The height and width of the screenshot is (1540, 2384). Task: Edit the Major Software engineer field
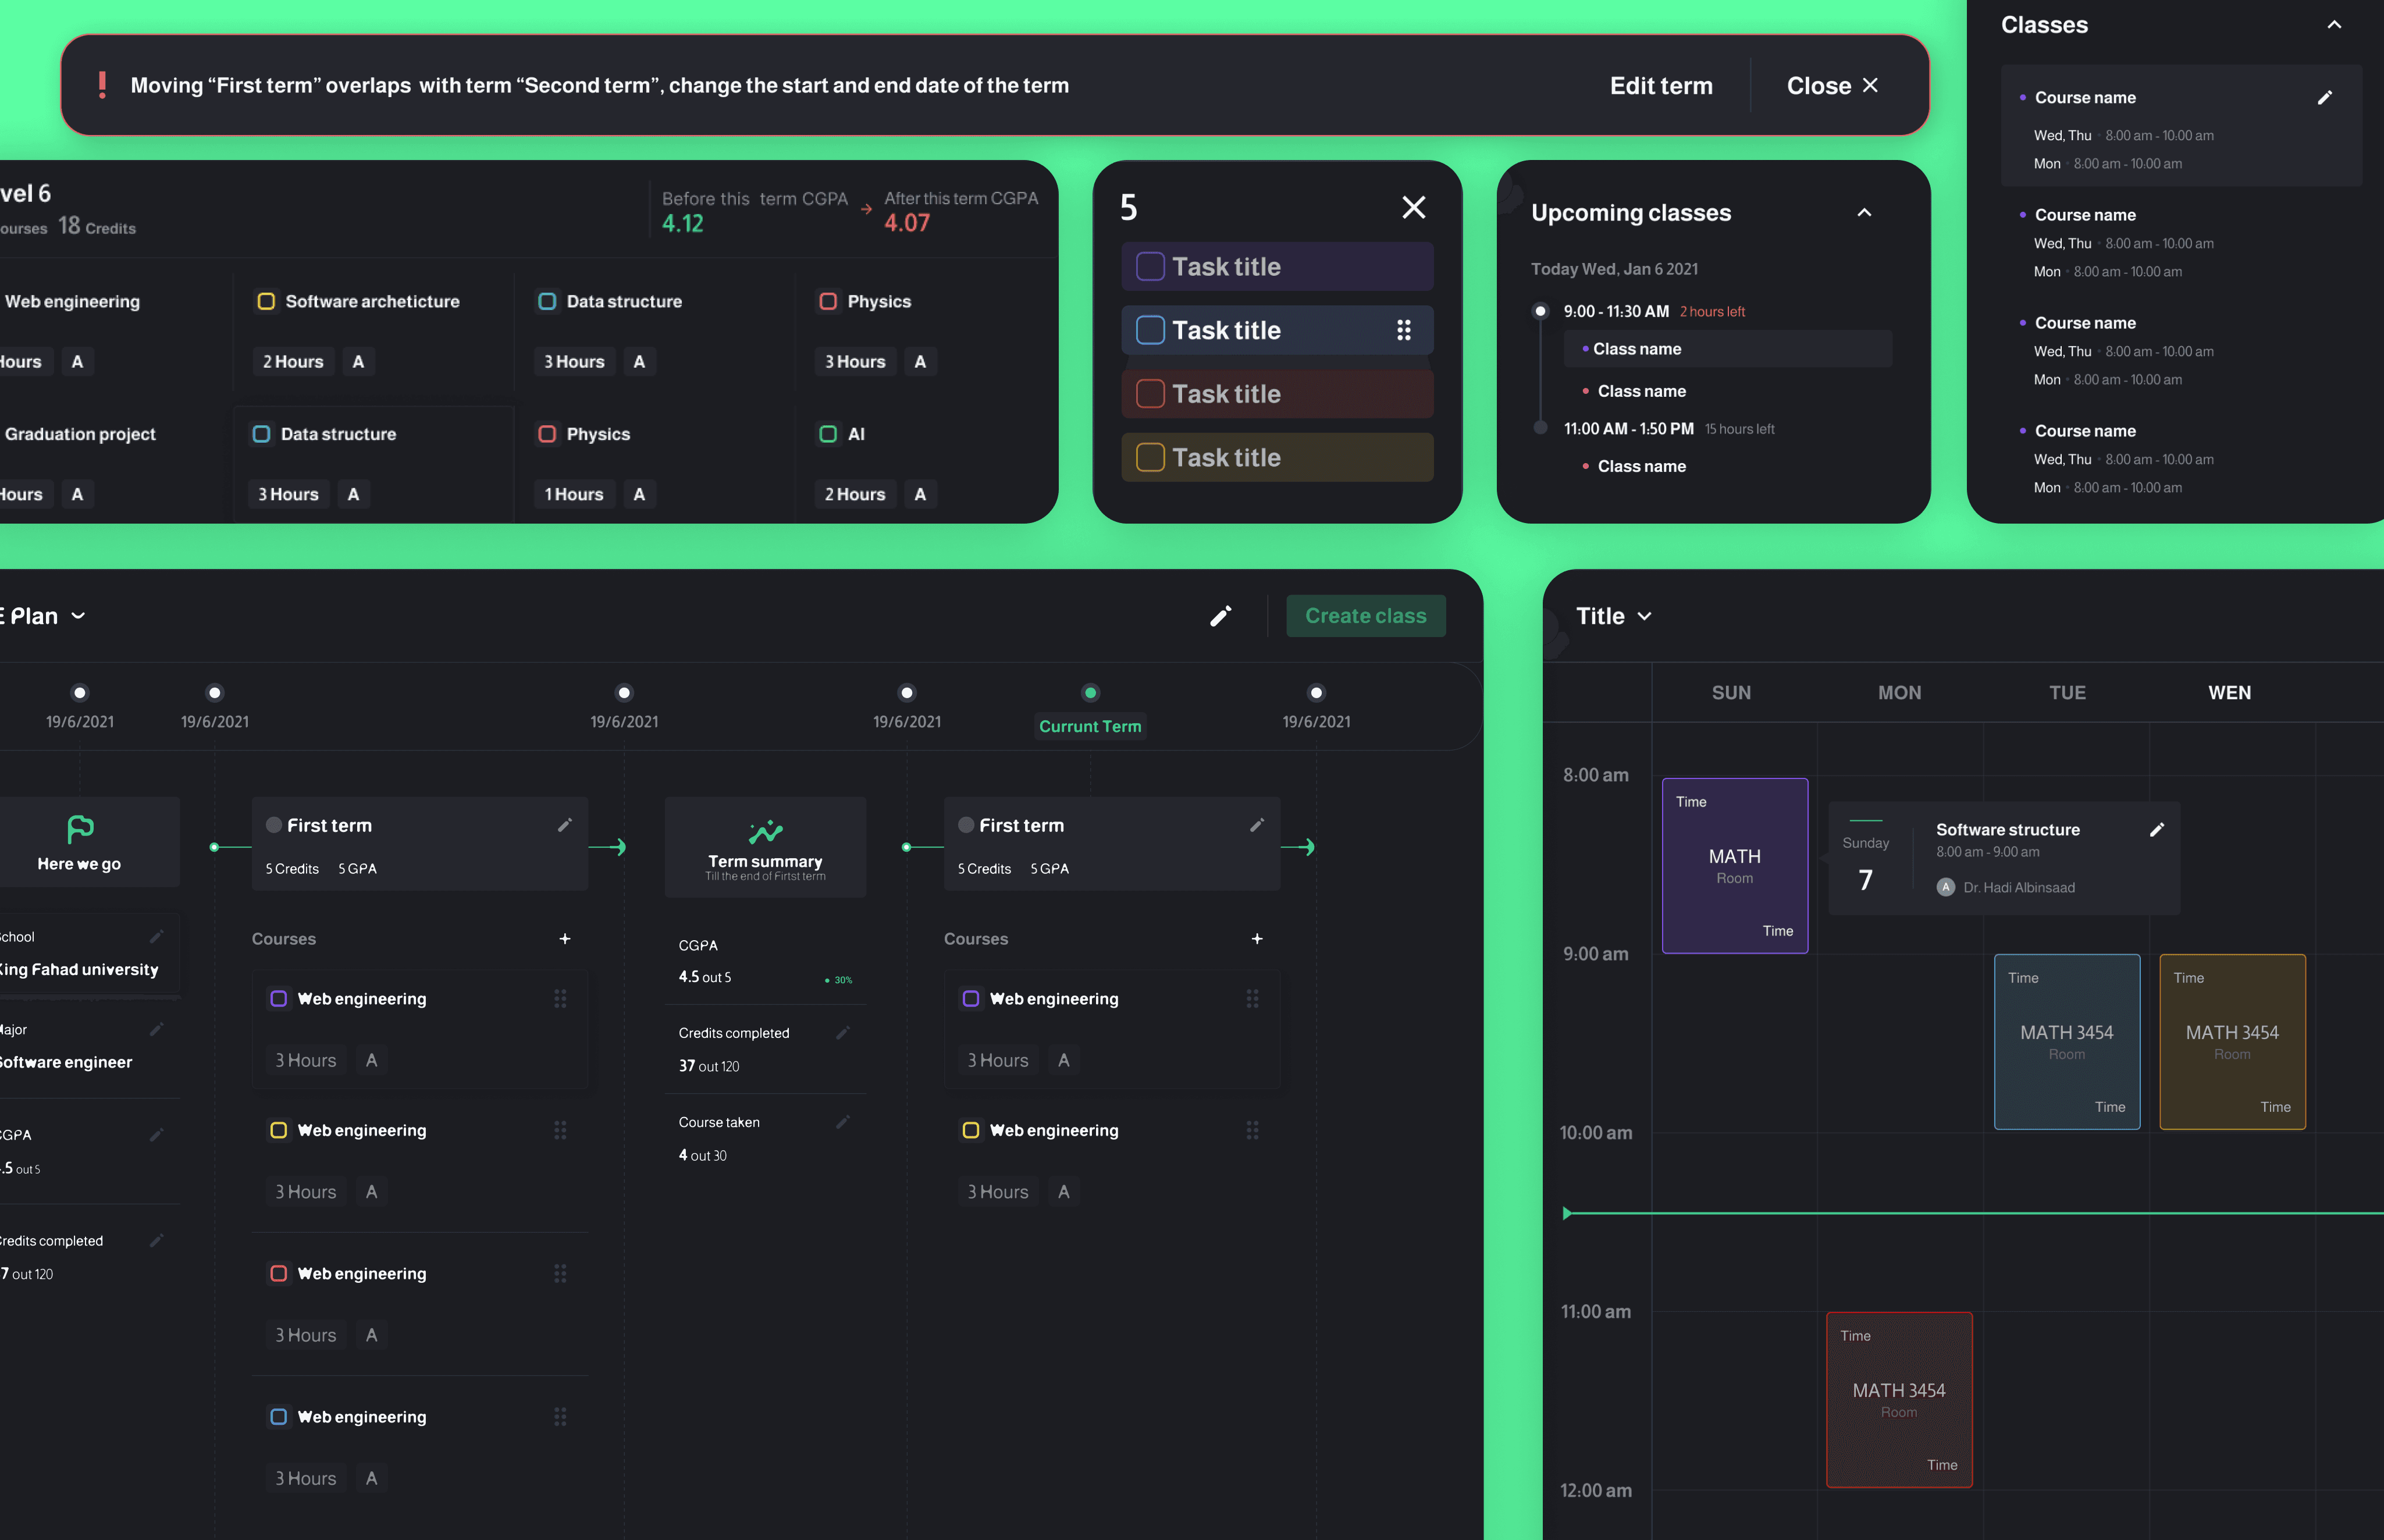157,1029
